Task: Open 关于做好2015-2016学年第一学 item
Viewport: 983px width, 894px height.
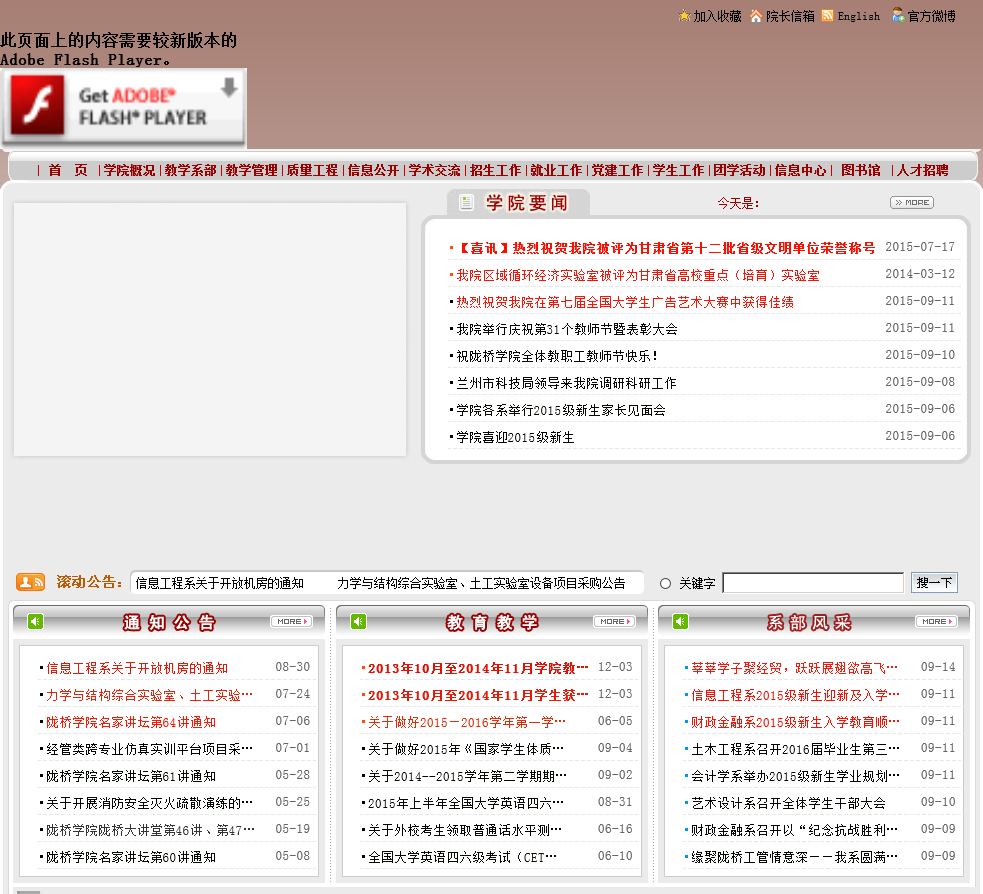Action: [x=467, y=722]
